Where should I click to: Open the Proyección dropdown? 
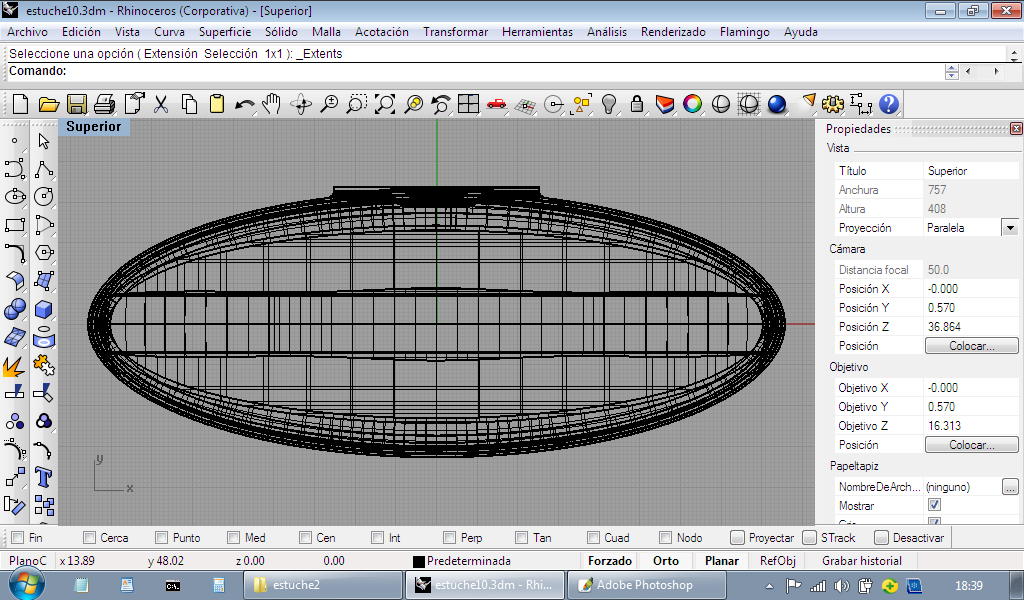tap(1010, 228)
